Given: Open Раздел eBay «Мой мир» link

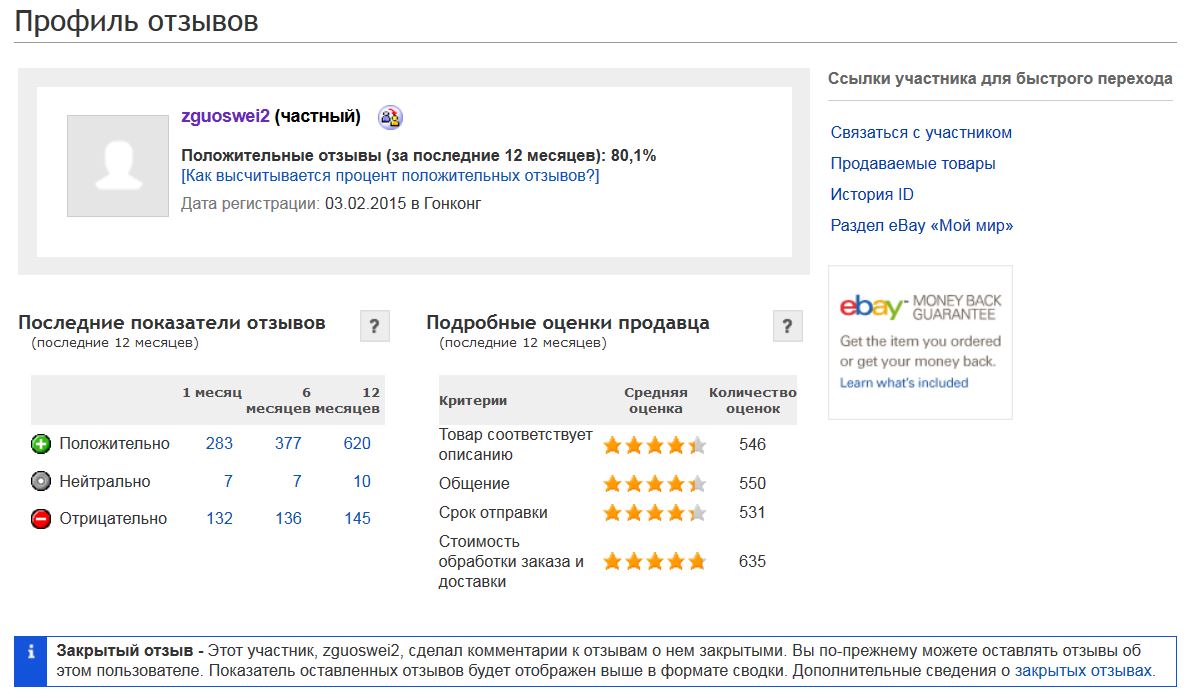Looking at the screenshot, I should point(922,226).
